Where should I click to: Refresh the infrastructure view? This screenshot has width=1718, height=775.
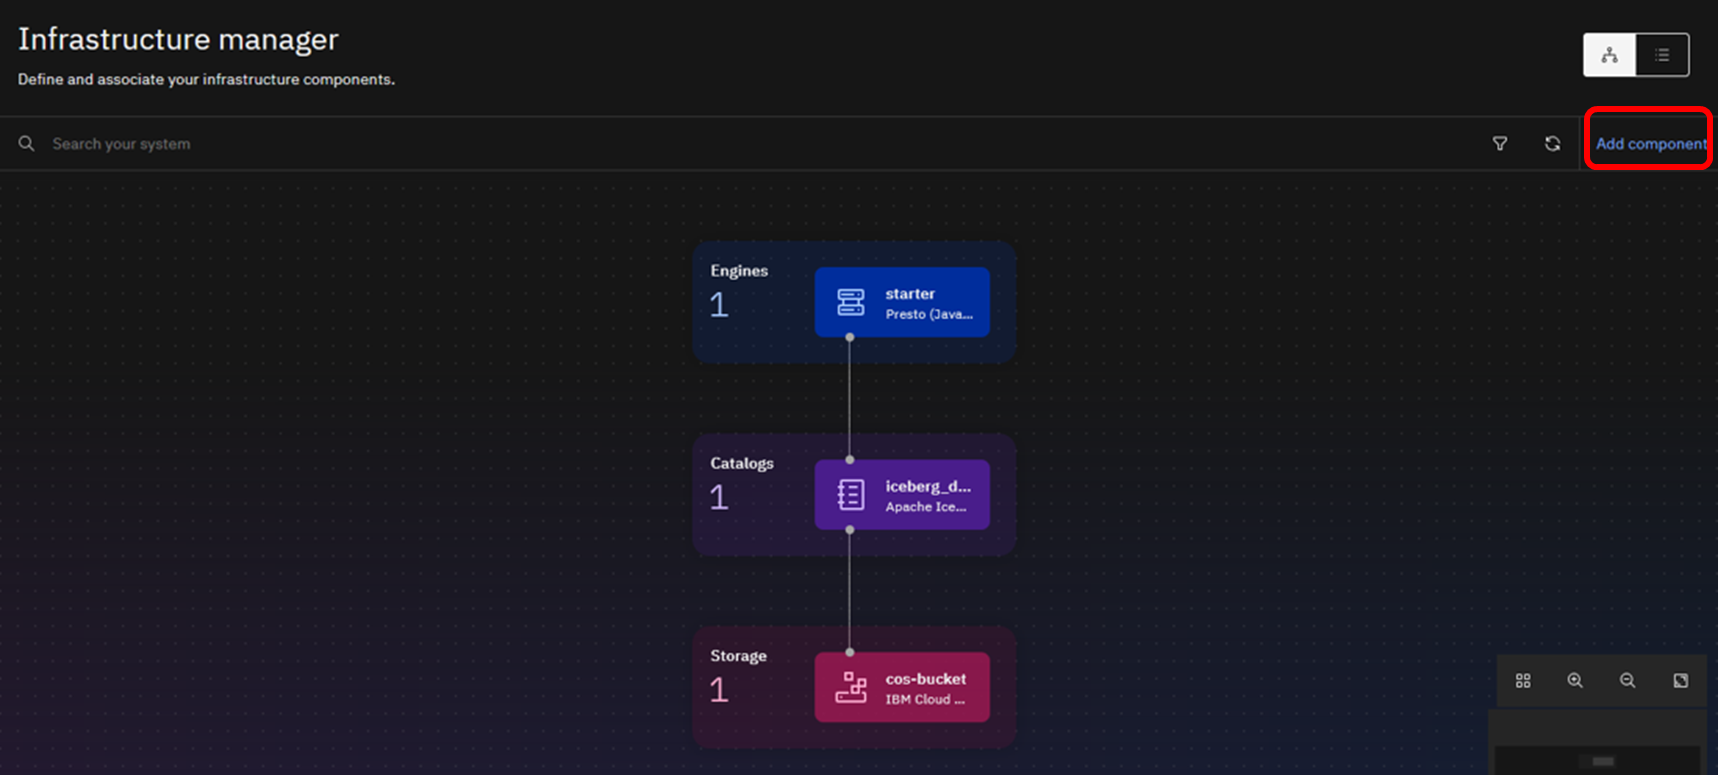point(1552,144)
